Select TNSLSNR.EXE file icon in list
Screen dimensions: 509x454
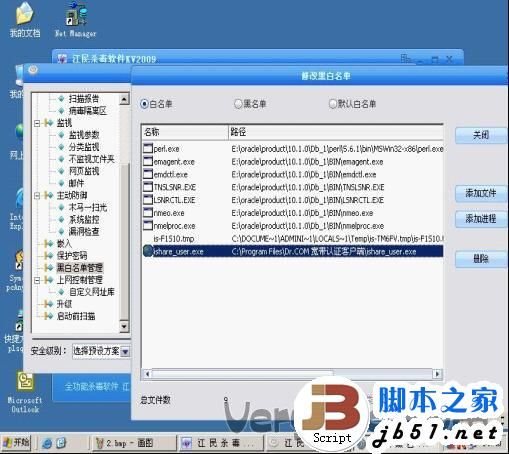click(x=148, y=187)
